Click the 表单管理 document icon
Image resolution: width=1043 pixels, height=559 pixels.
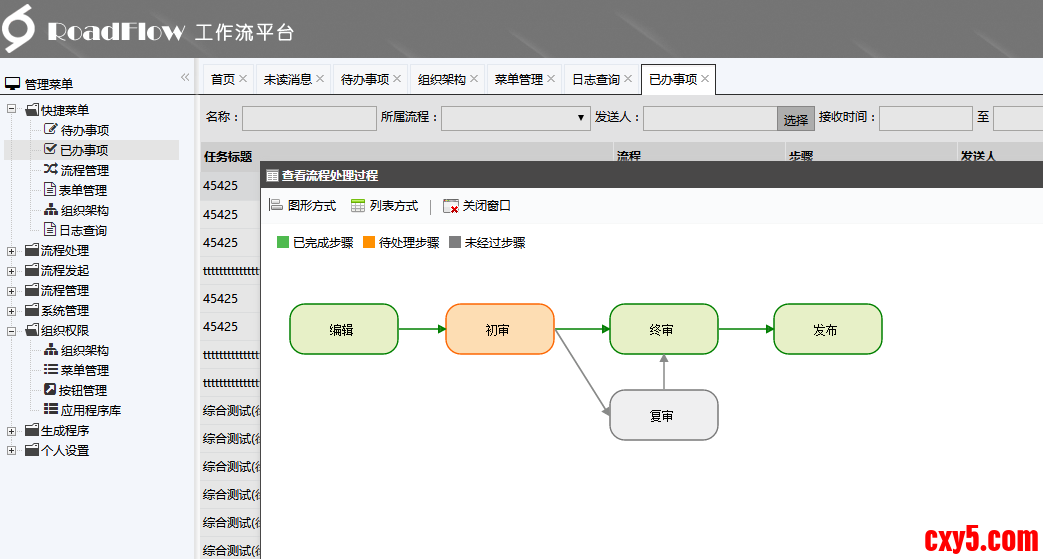[51, 190]
